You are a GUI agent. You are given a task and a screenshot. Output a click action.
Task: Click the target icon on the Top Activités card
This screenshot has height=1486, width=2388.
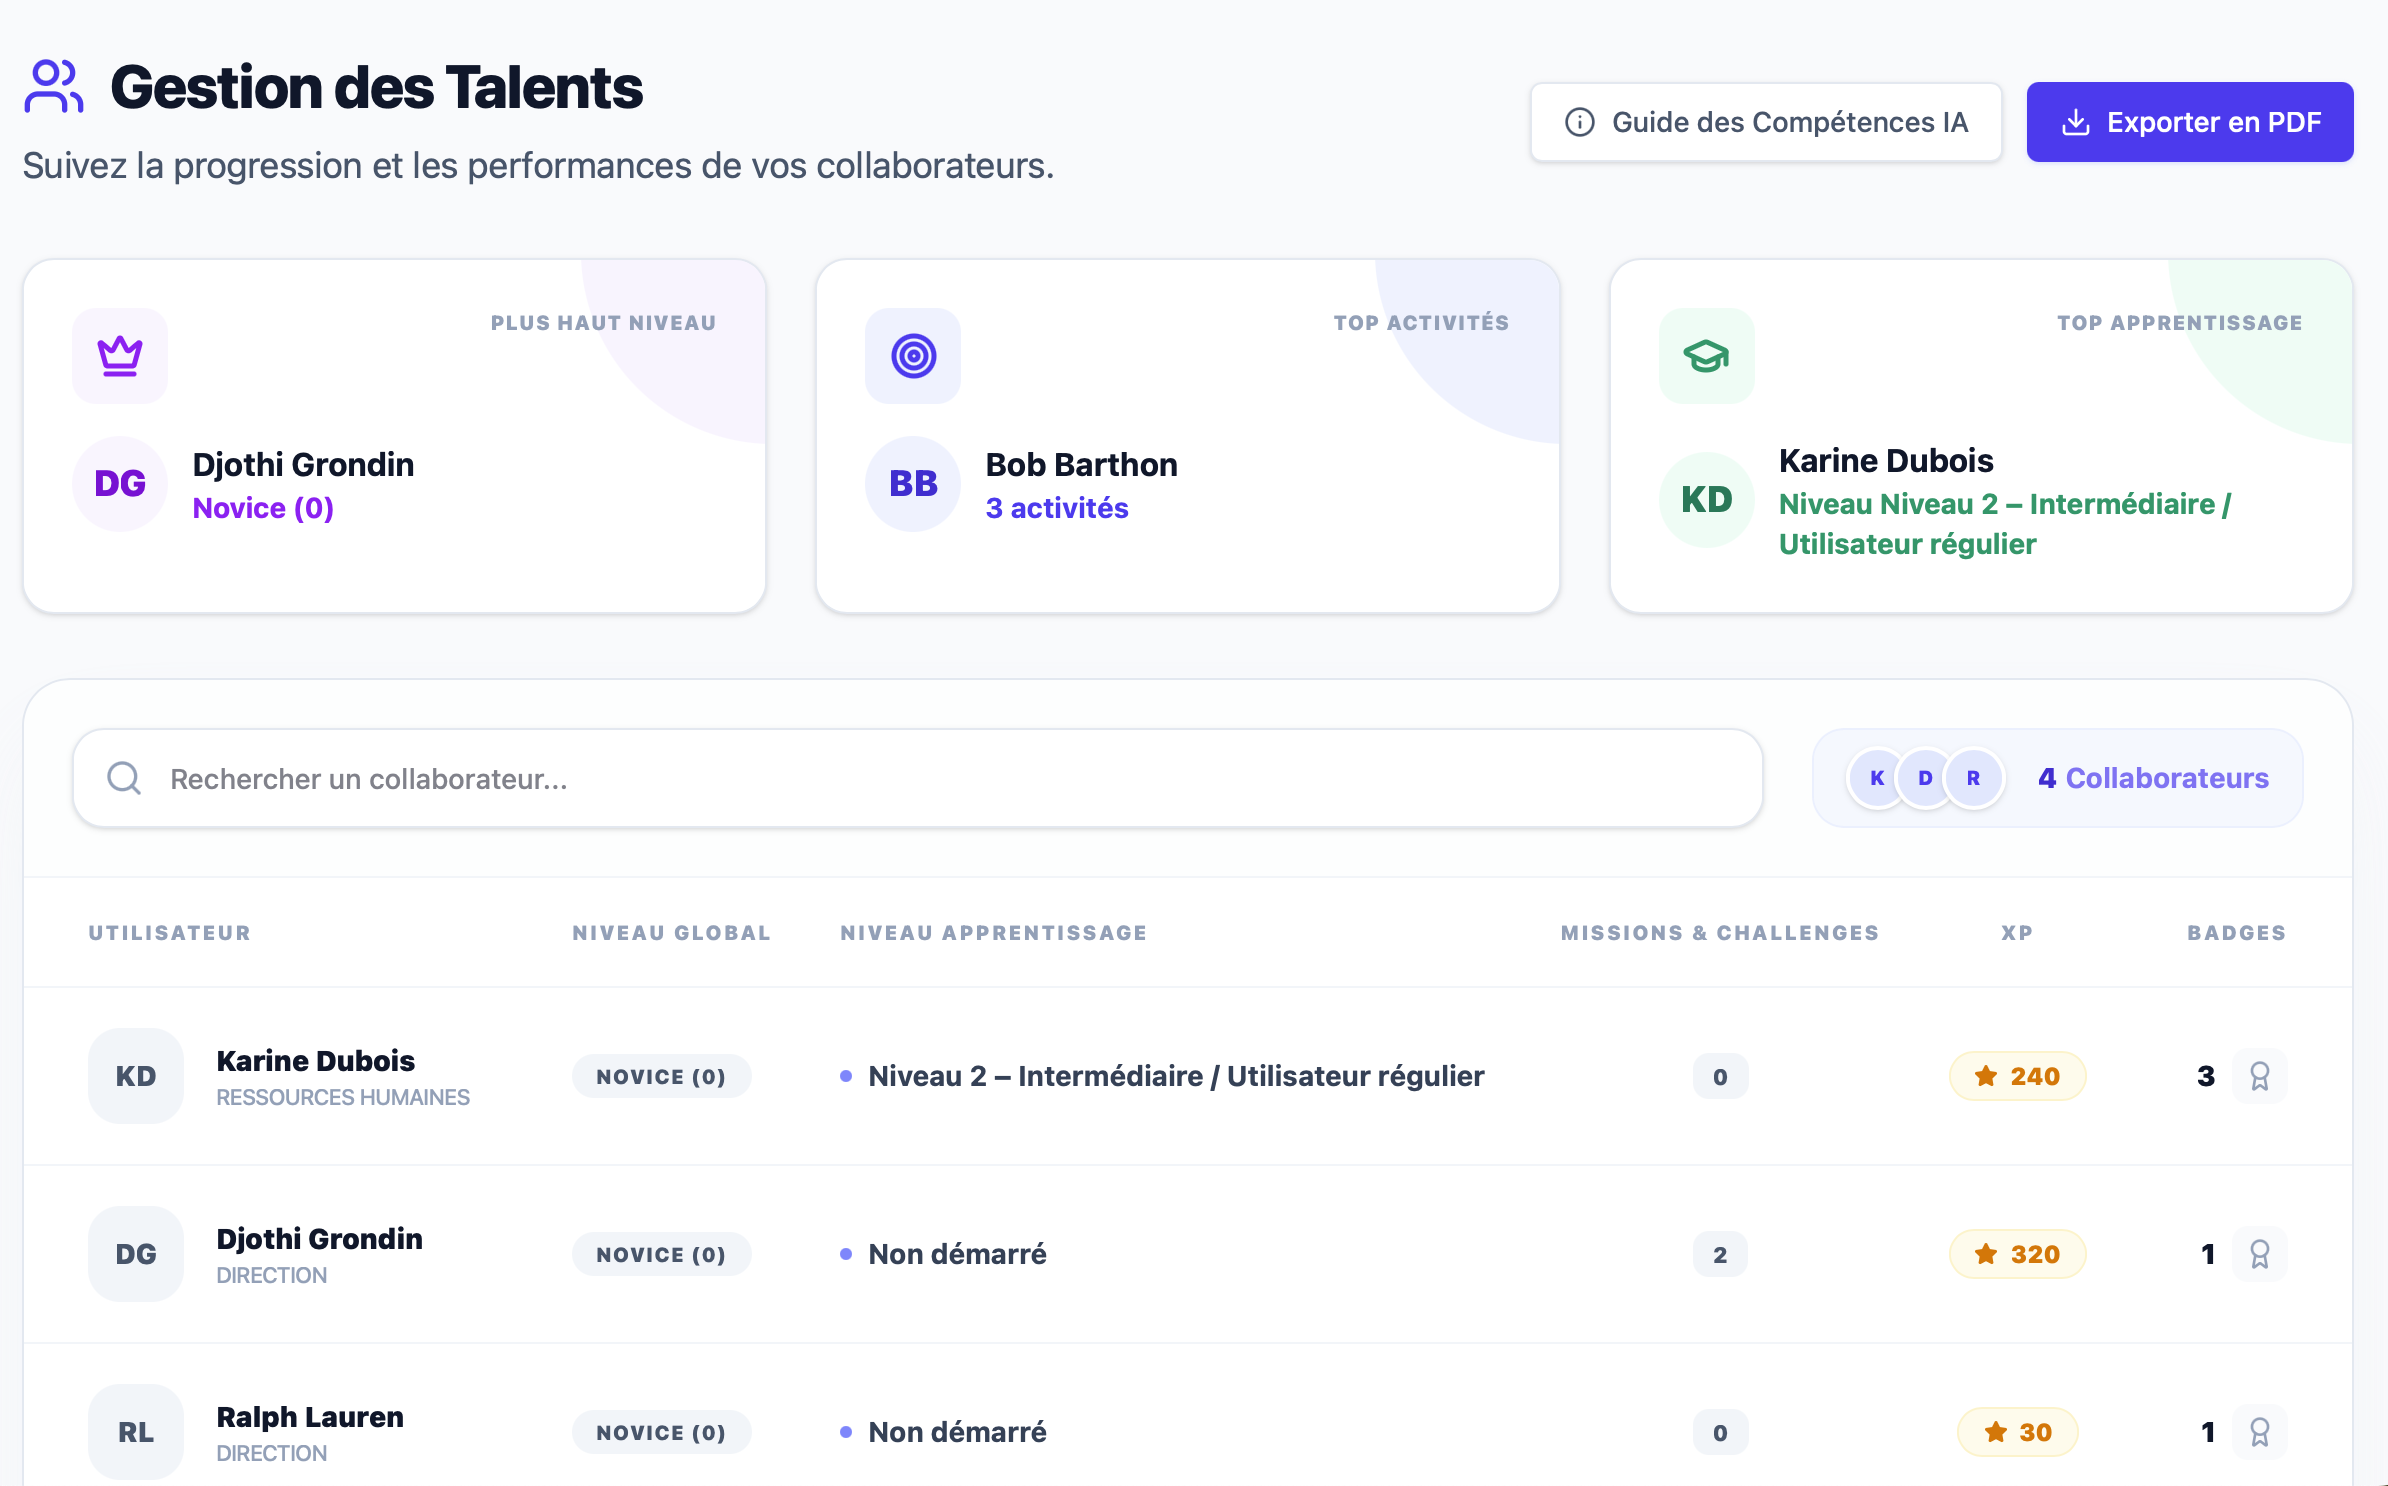pyautogui.click(x=912, y=355)
